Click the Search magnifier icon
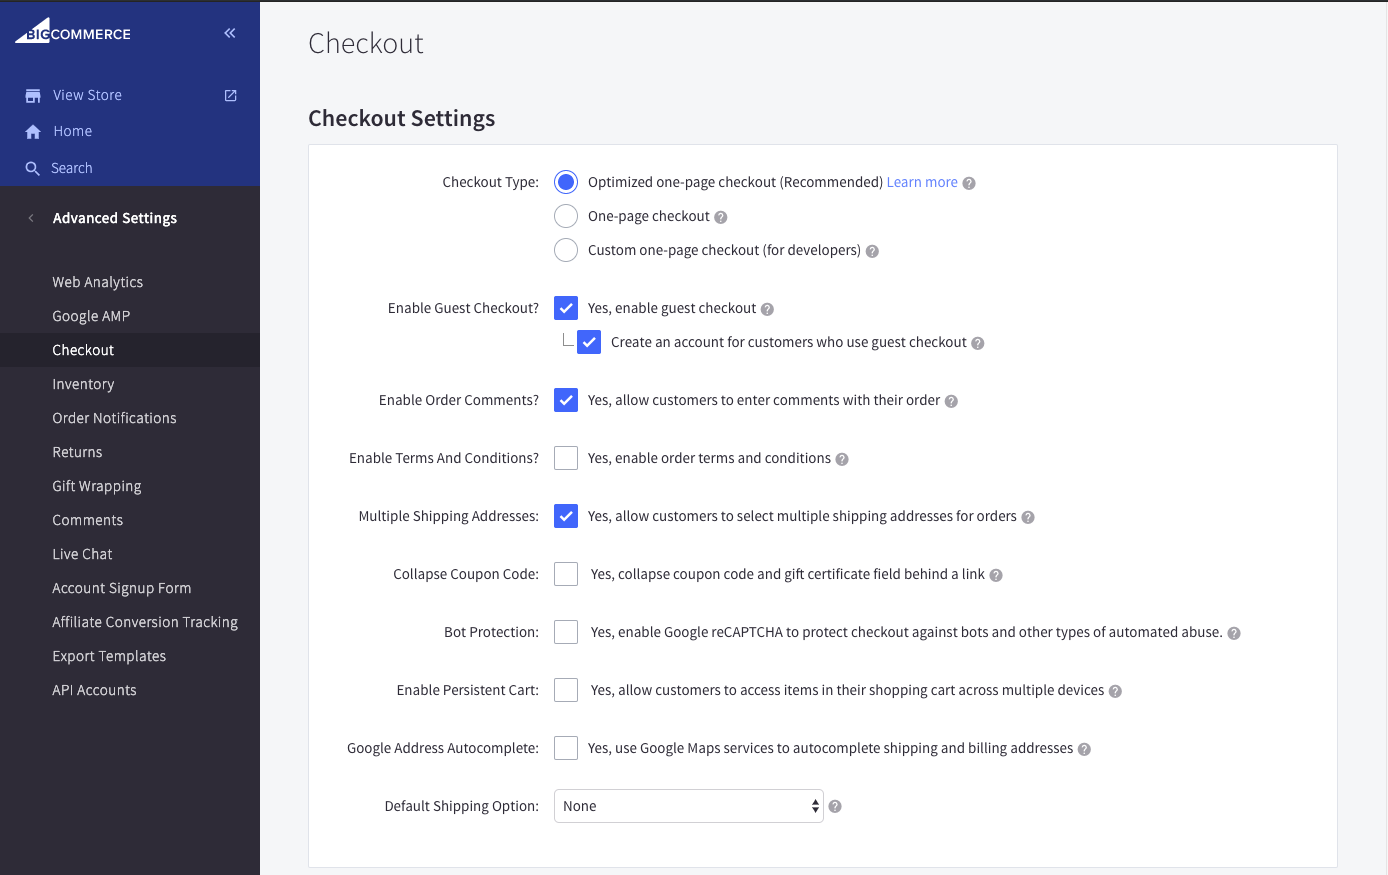 tap(33, 168)
